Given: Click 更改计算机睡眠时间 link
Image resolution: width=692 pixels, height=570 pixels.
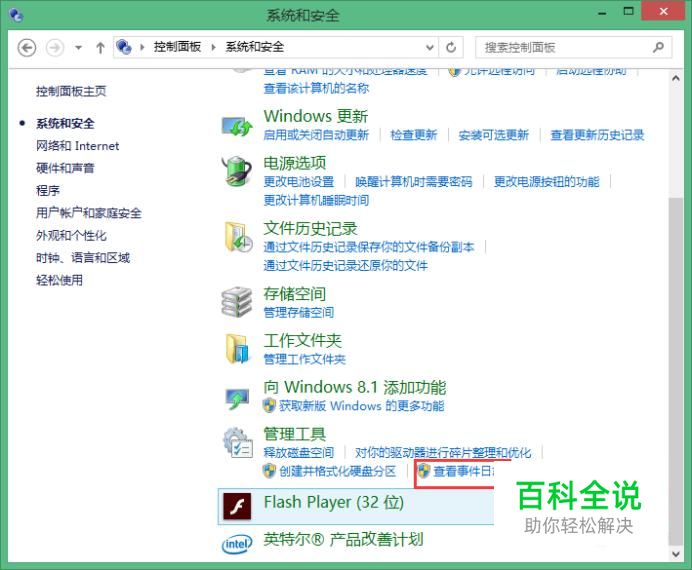Looking at the screenshot, I should pos(316,201).
